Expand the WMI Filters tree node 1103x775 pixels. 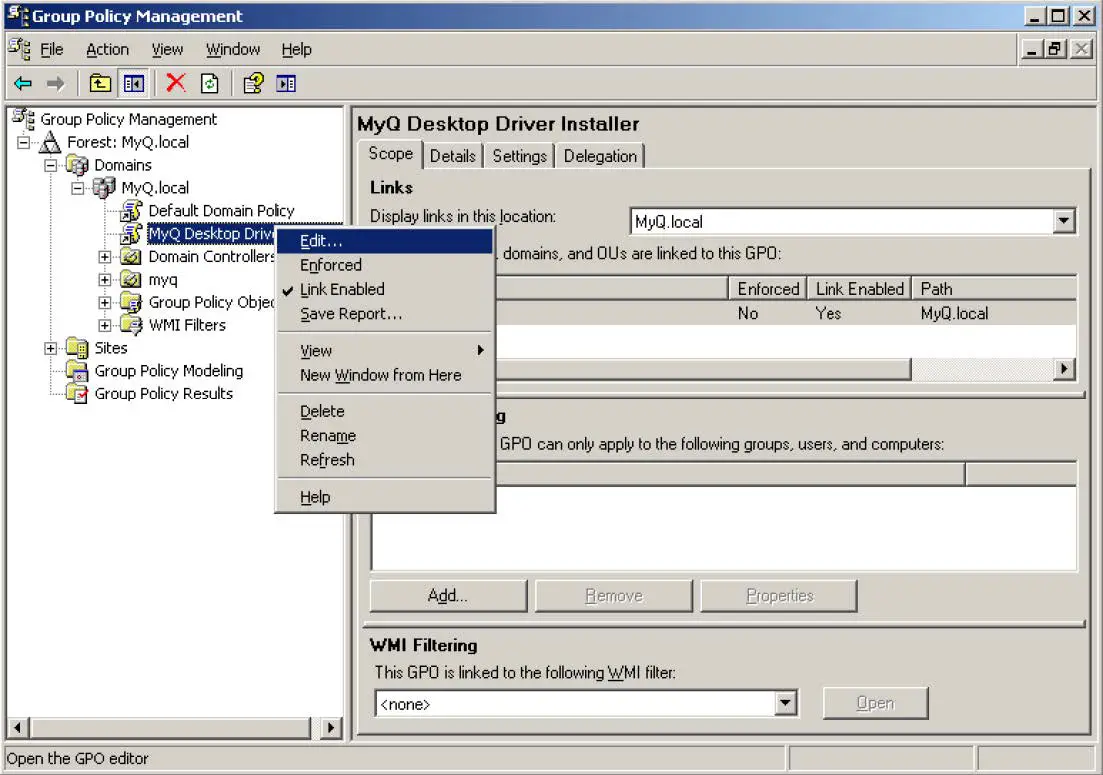click(105, 325)
